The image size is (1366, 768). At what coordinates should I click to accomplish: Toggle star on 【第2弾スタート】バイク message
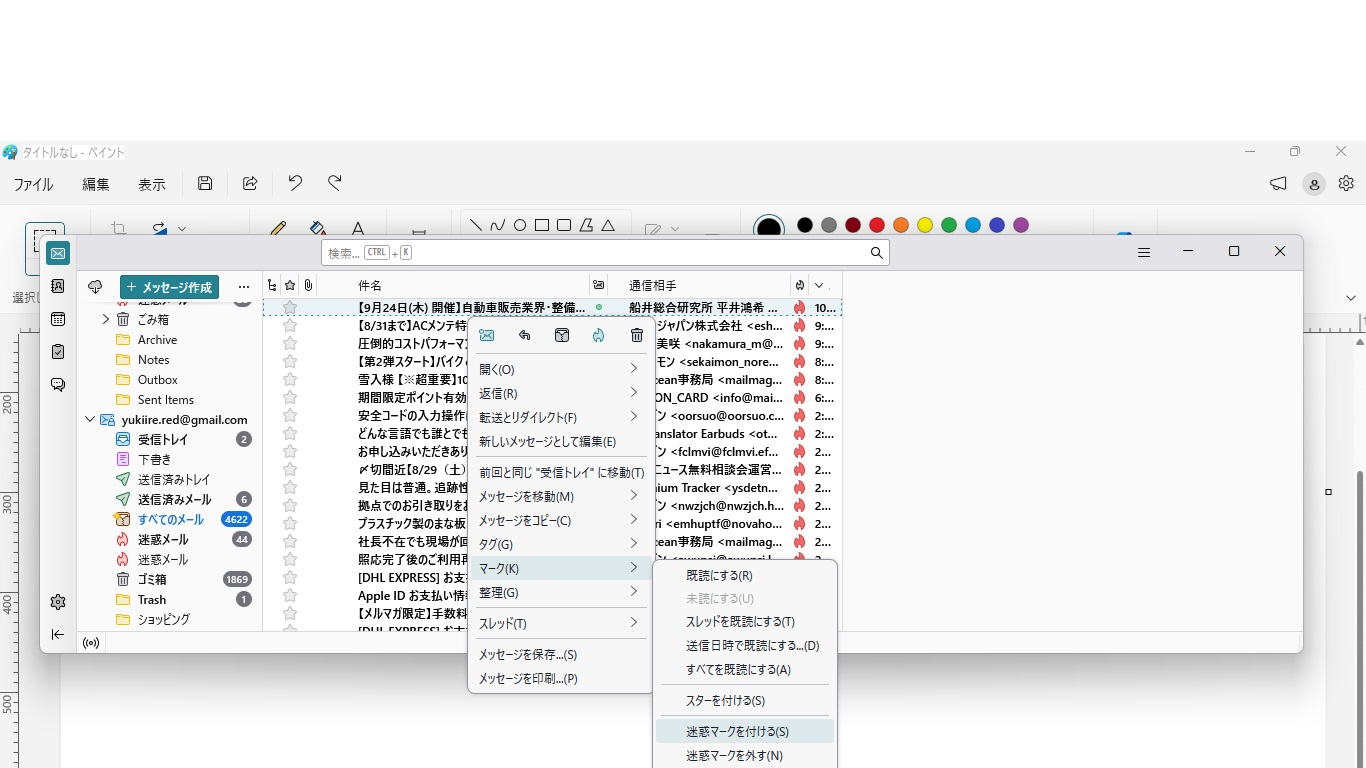click(x=290, y=362)
